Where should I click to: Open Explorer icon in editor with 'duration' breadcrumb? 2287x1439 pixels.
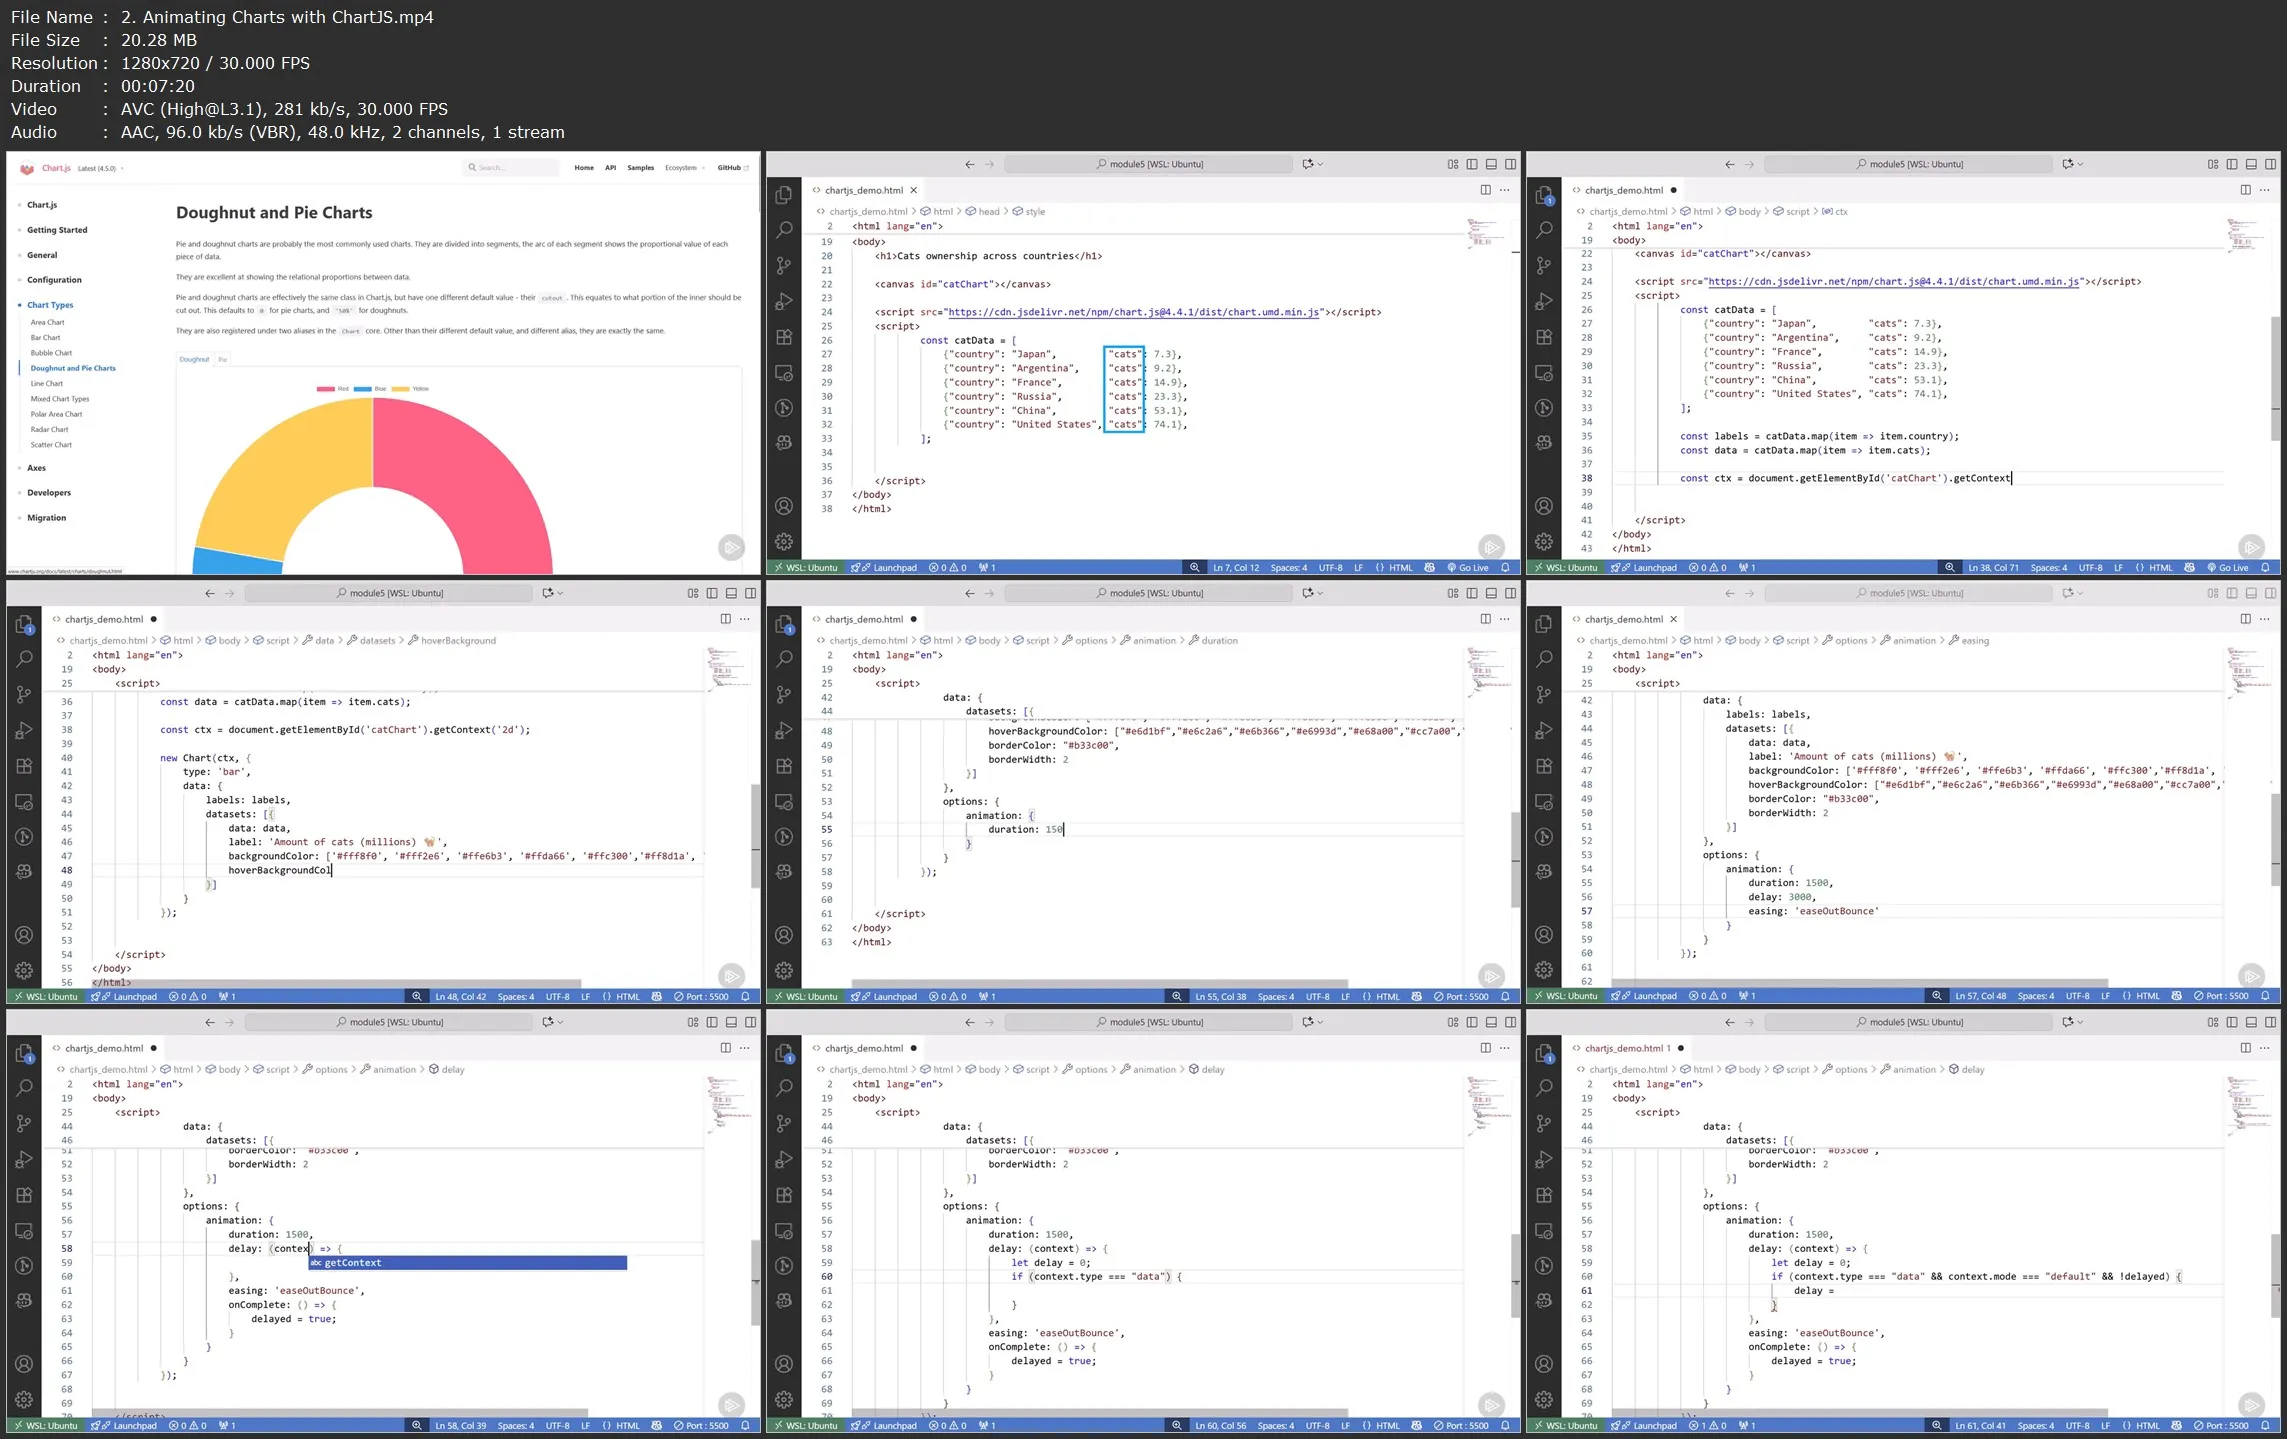[x=784, y=624]
